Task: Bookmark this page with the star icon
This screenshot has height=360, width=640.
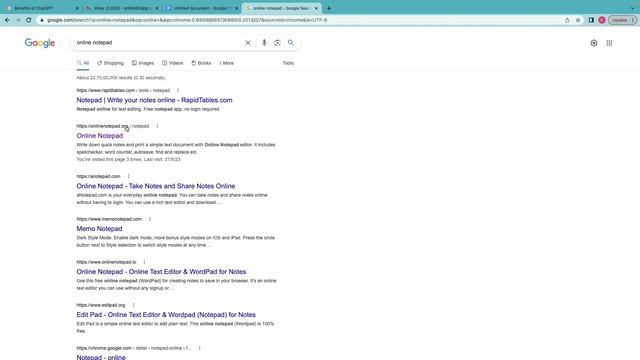Action: coord(578,20)
